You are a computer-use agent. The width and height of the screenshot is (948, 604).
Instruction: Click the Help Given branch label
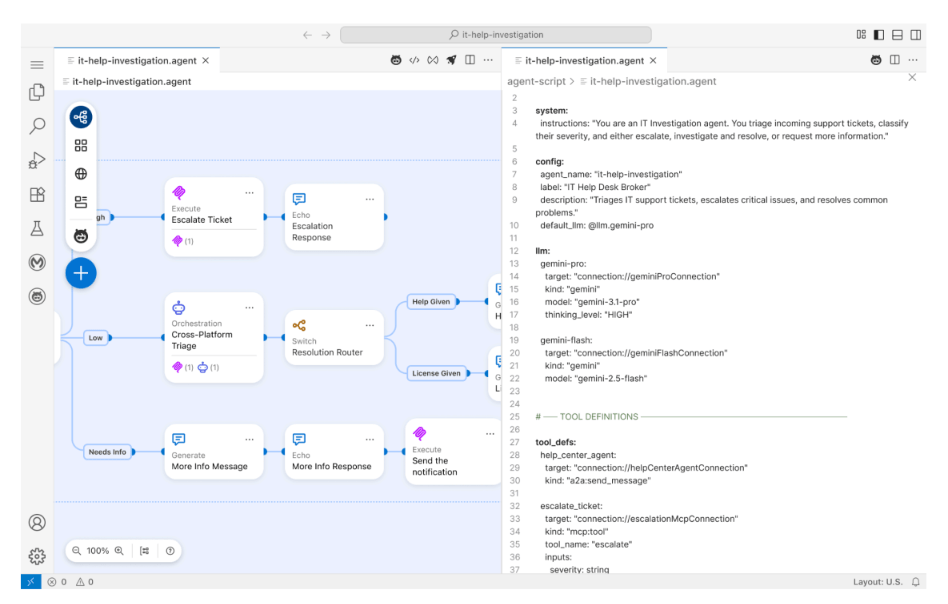[x=431, y=301]
